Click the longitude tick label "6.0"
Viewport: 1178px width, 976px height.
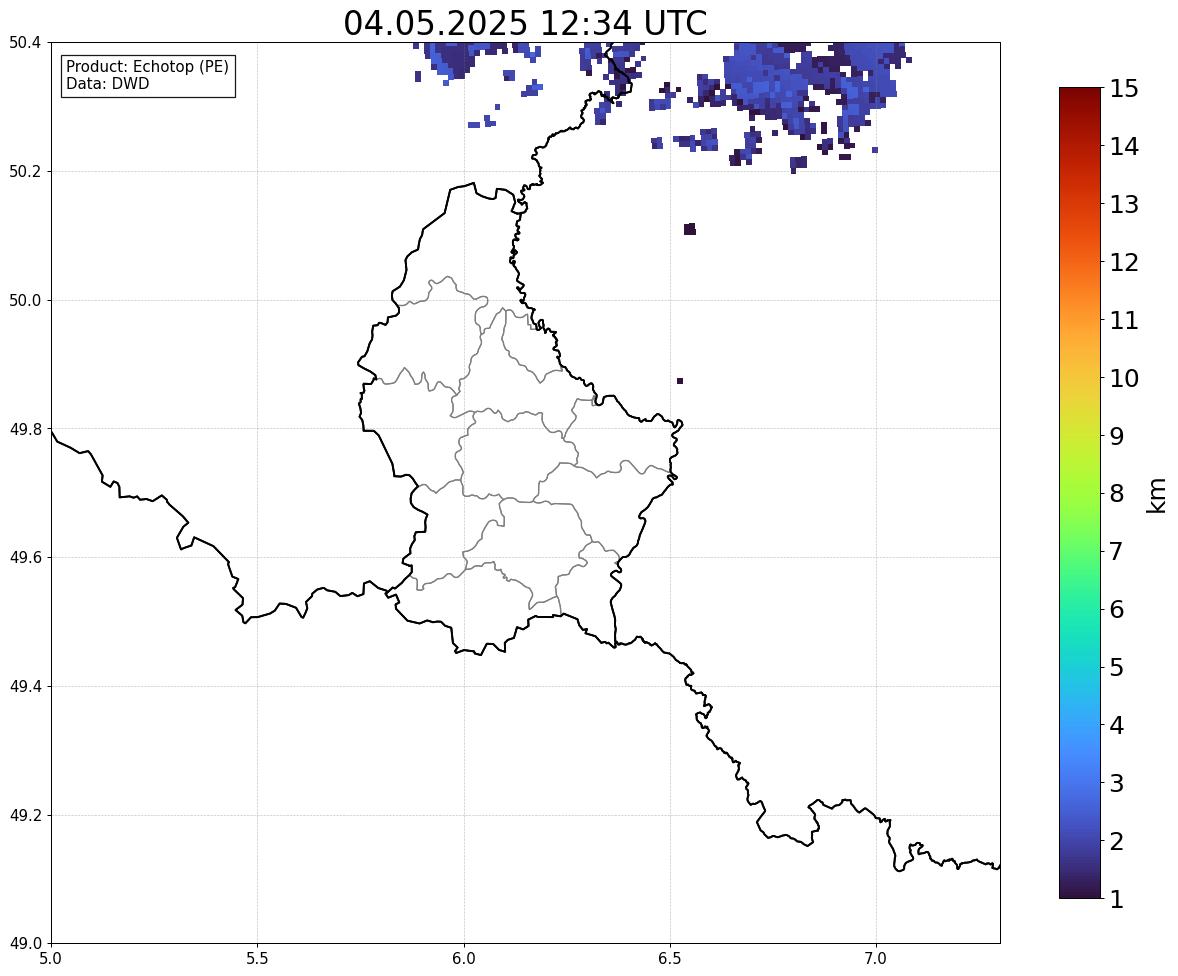coord(464,959)
